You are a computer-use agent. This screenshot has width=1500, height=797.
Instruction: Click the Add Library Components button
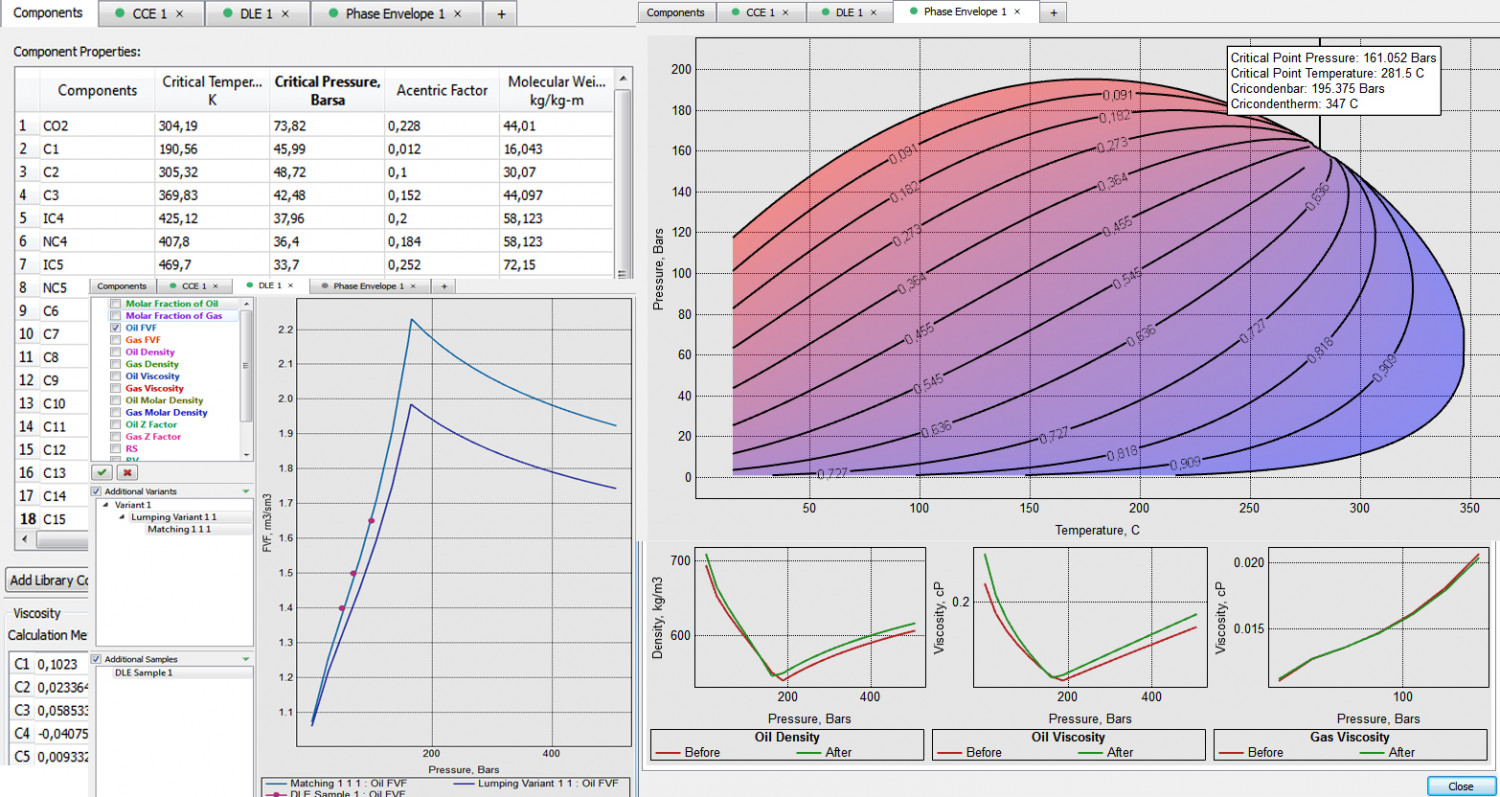click(48, 581)
